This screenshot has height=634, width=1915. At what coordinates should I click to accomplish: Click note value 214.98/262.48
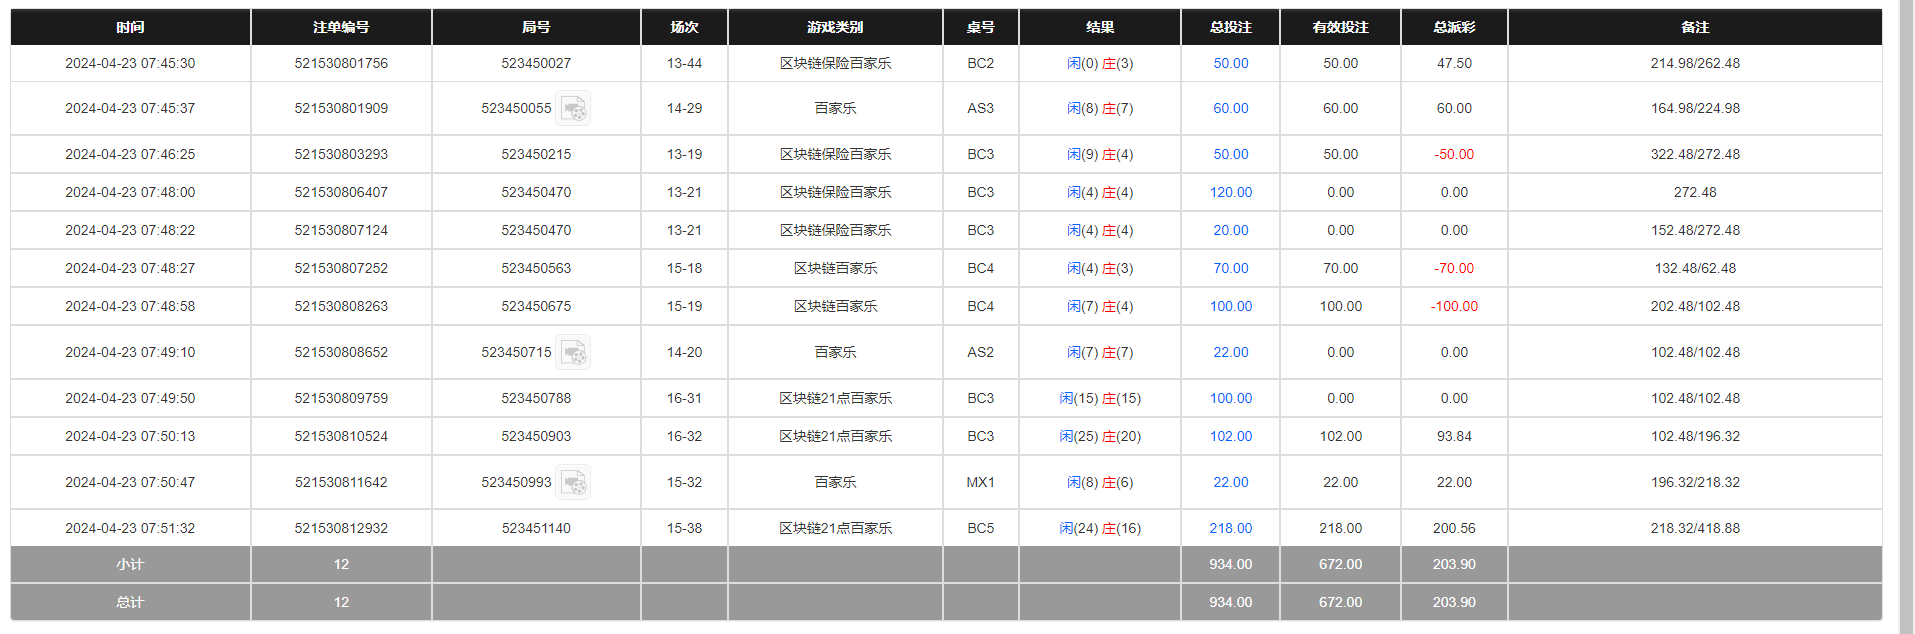[1695, 63]
